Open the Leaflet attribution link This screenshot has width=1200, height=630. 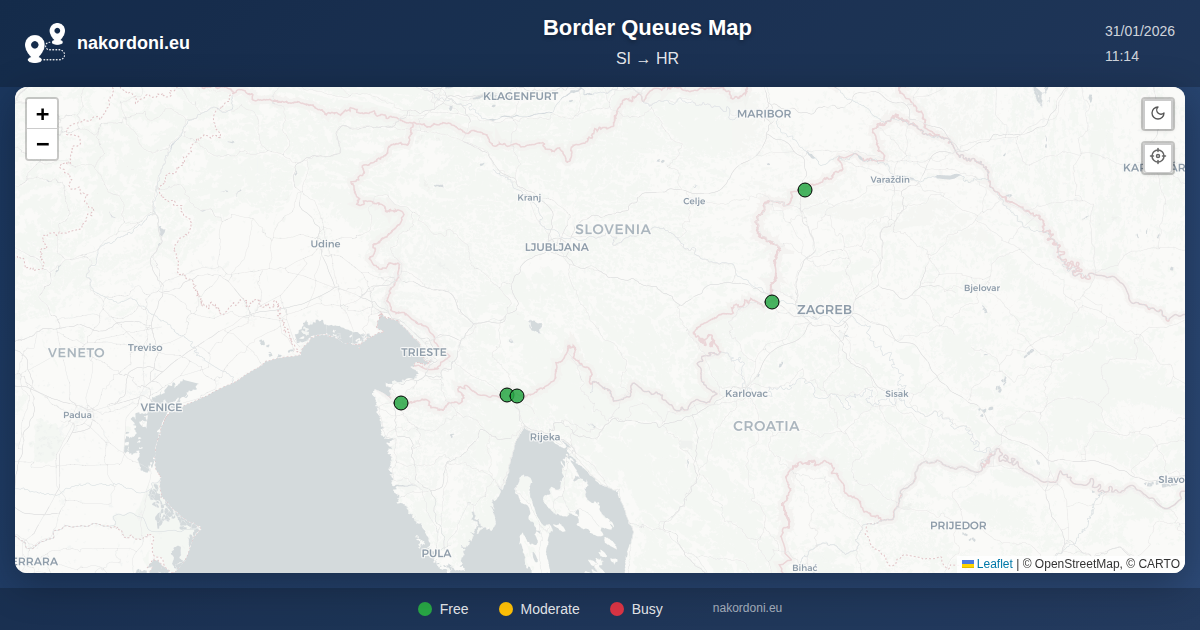tap(994, 564)
